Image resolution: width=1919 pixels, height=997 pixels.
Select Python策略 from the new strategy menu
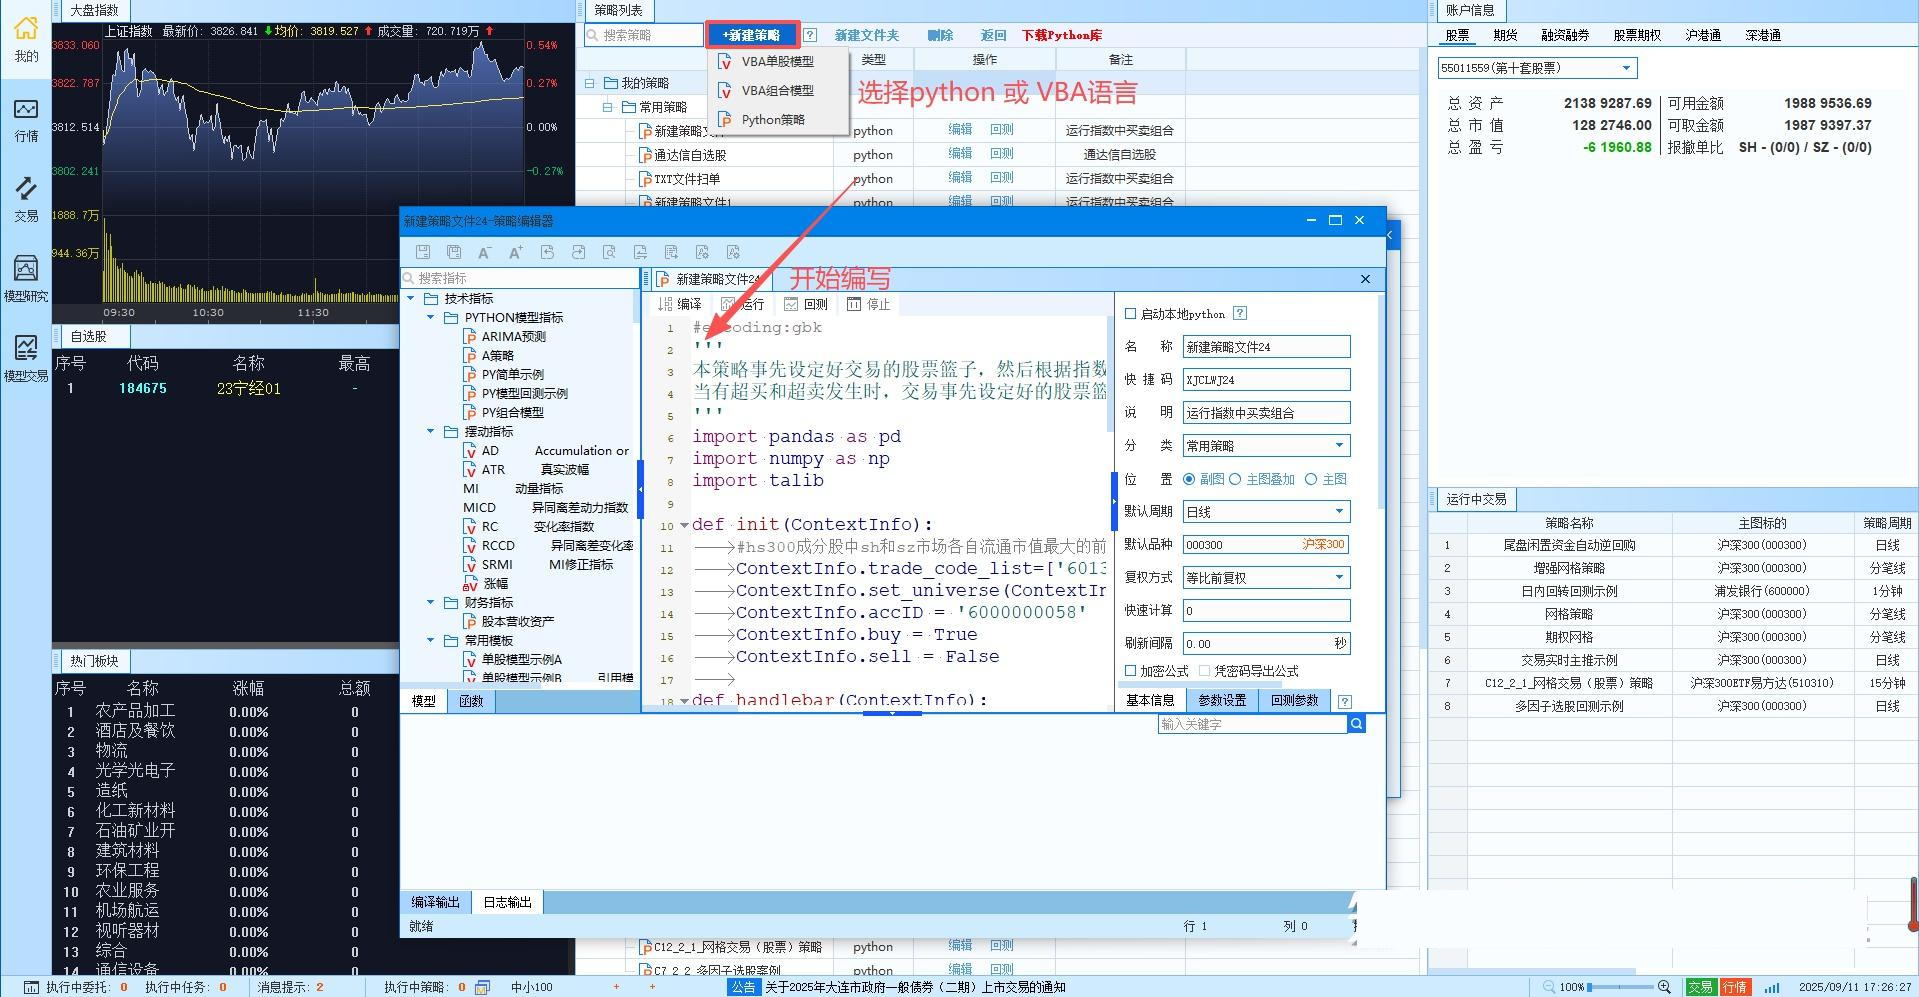point(772,120)
